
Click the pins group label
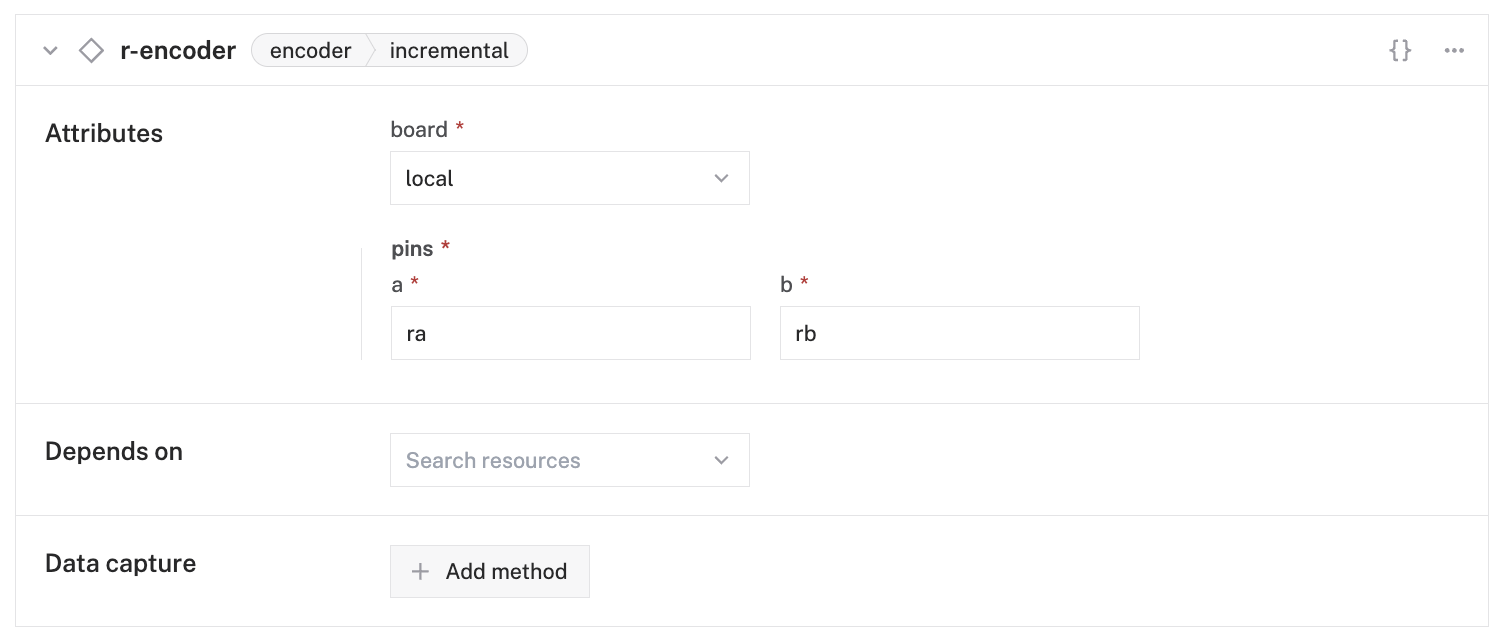tap(412, 247)
